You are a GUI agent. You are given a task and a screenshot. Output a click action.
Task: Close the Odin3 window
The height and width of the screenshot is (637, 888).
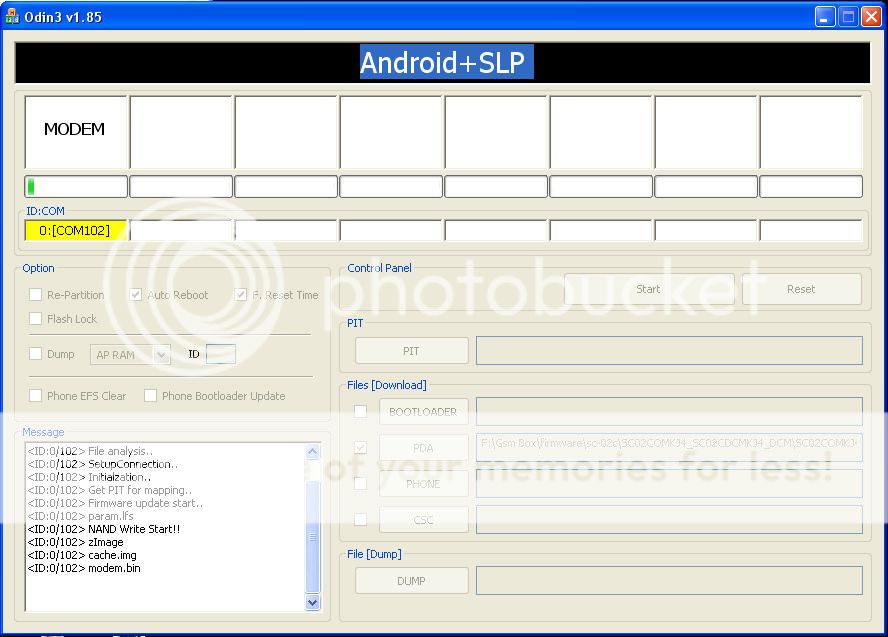(x=871, y=16)
